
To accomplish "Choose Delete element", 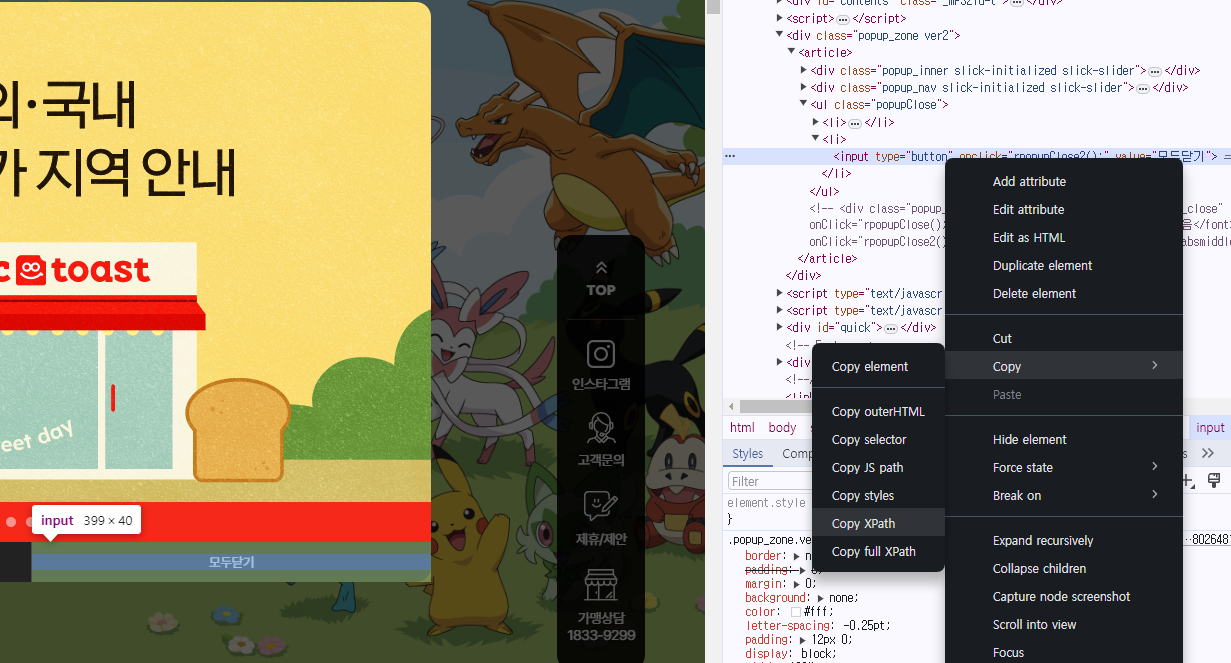I will pyautogui.click(x=1064, y=293).
